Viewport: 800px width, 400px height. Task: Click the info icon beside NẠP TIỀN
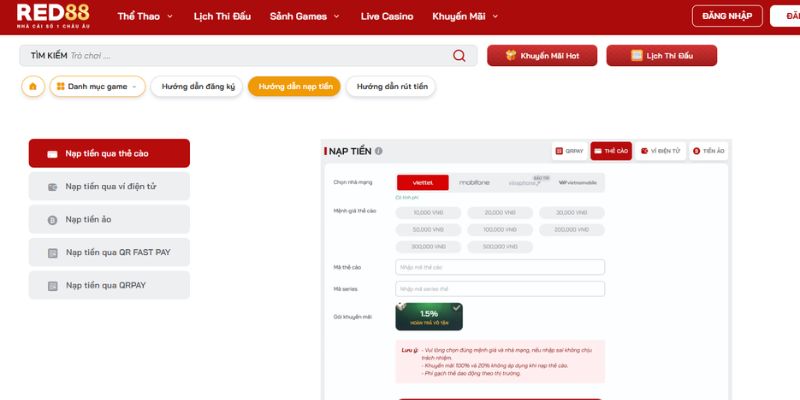(x=379, y=151)
